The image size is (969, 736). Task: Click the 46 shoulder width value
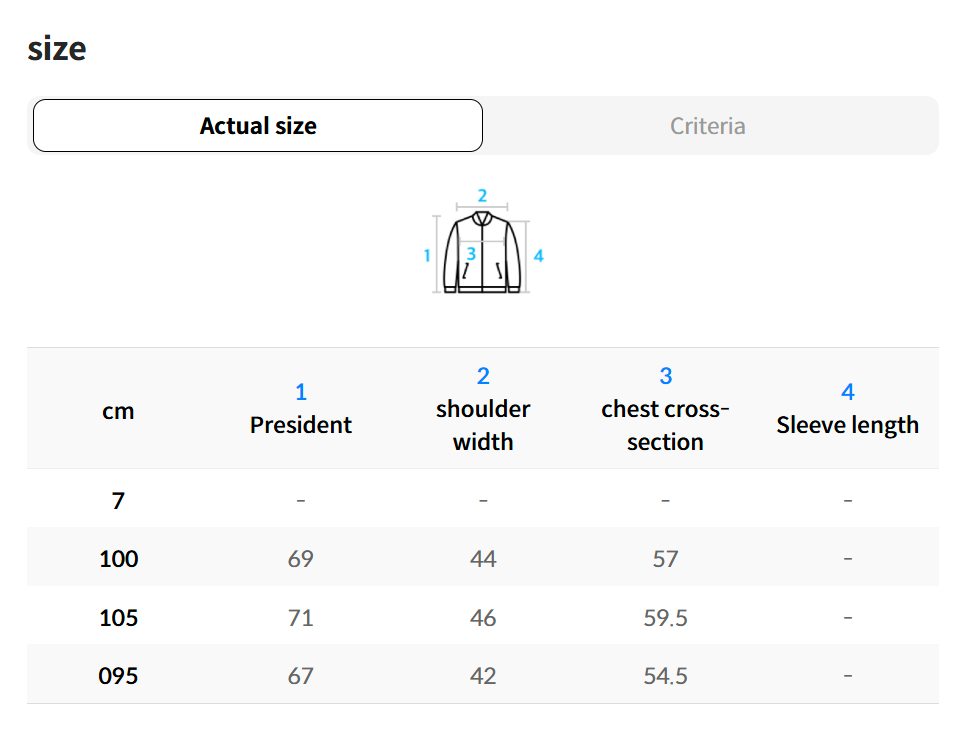click(x=483, y=617)
